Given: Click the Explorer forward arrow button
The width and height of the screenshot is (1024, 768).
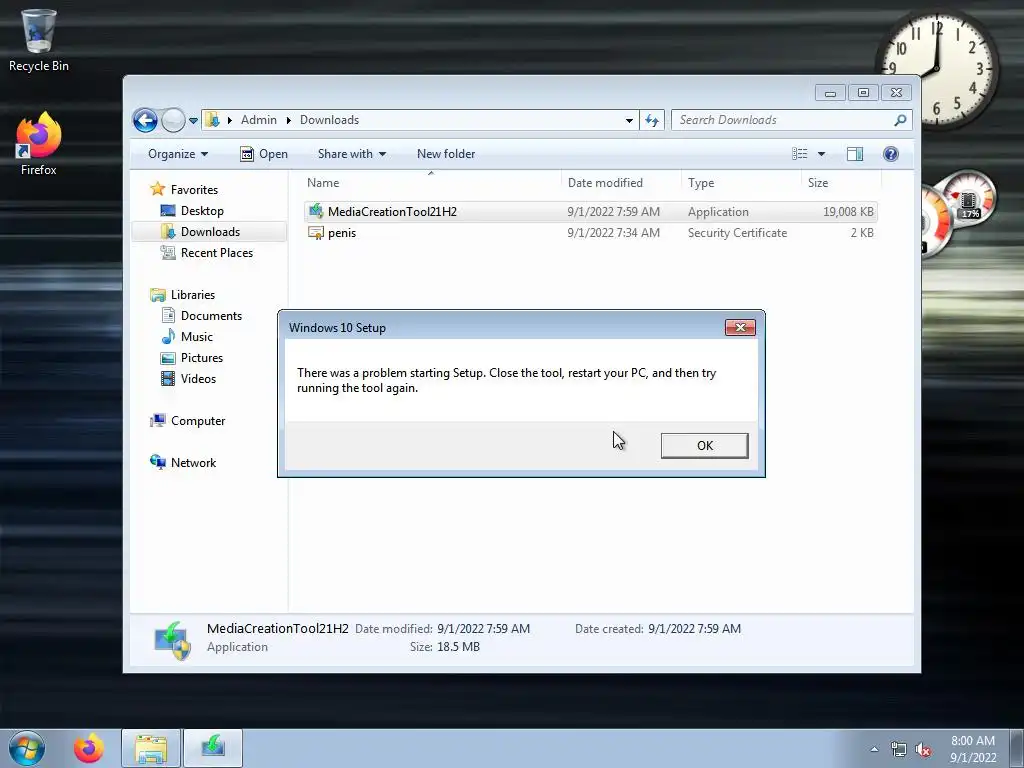Looking at the screenshot, I should click(x=173, y=120).
